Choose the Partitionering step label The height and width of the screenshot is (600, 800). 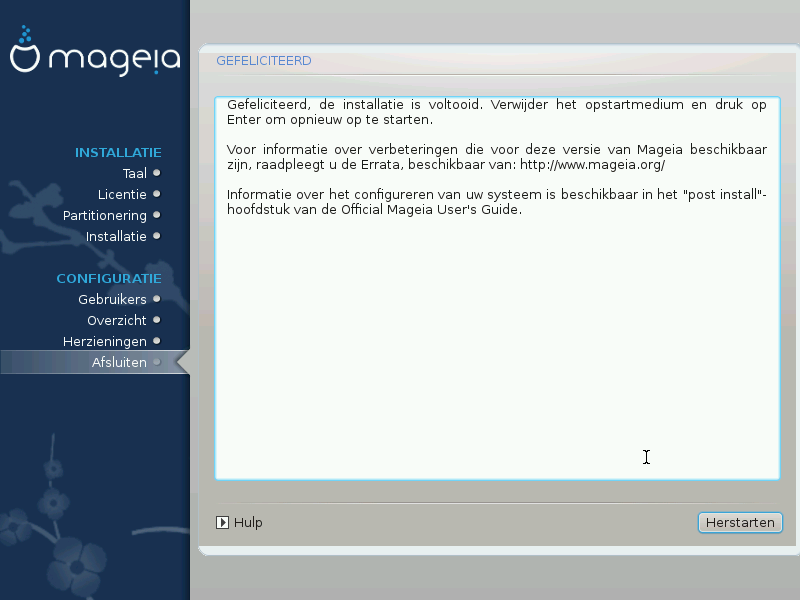tap(105, 215)
